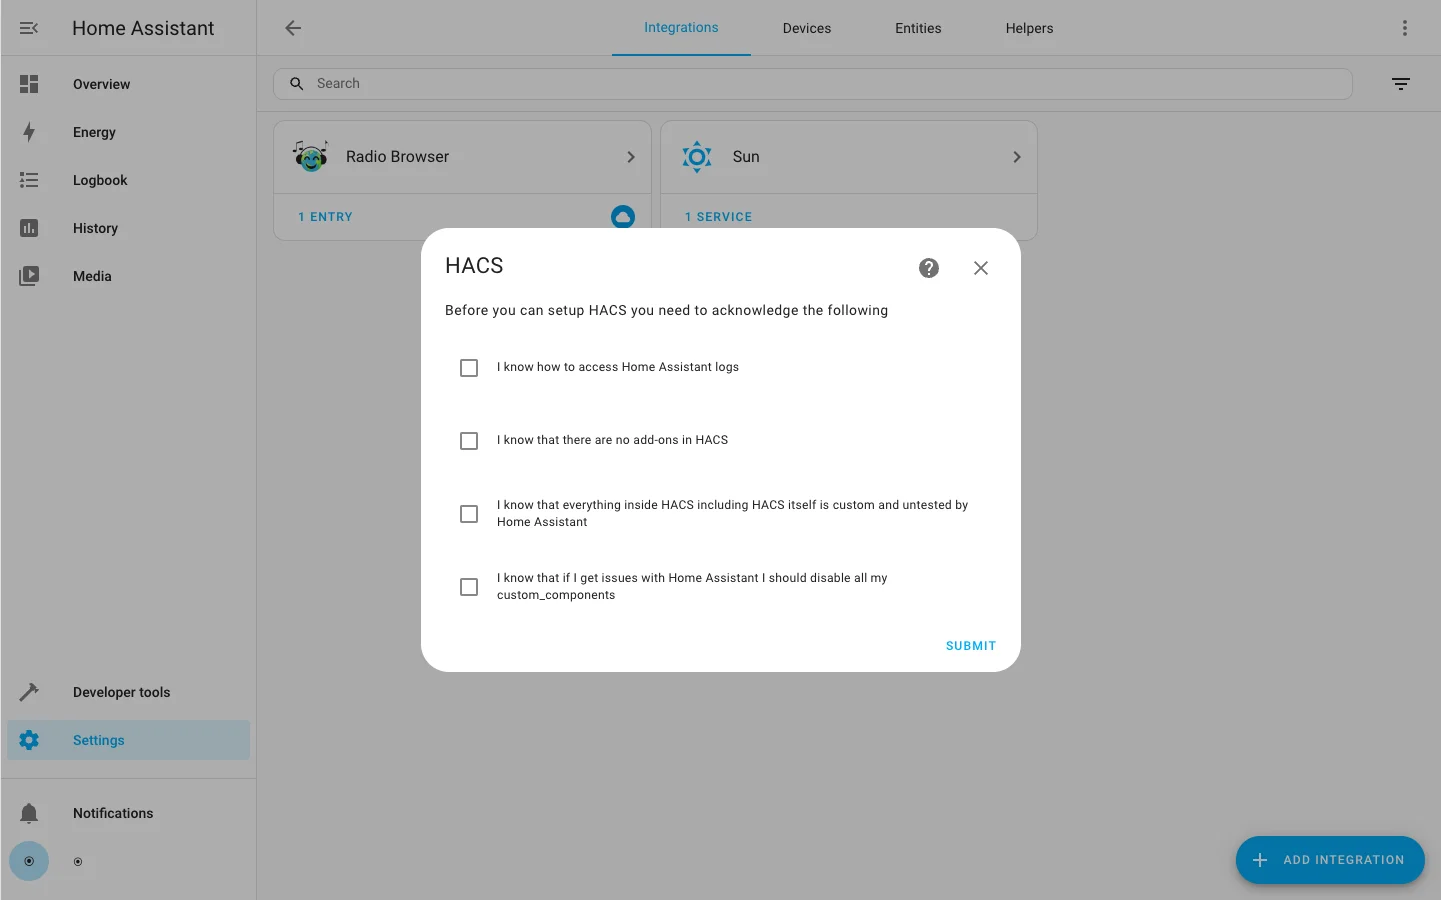The image size is (1441, 900).
Task: Open the filter icon beside search
Action: pos(1401,84)
